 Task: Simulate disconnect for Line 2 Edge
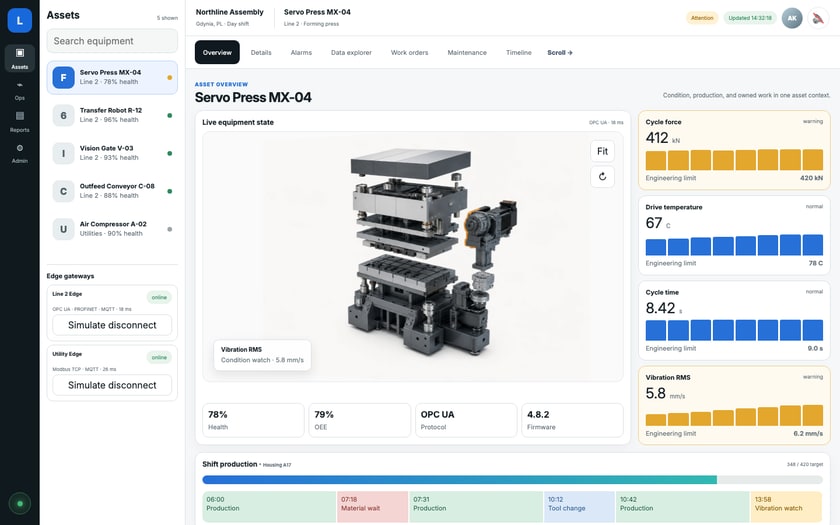[112, 325]
